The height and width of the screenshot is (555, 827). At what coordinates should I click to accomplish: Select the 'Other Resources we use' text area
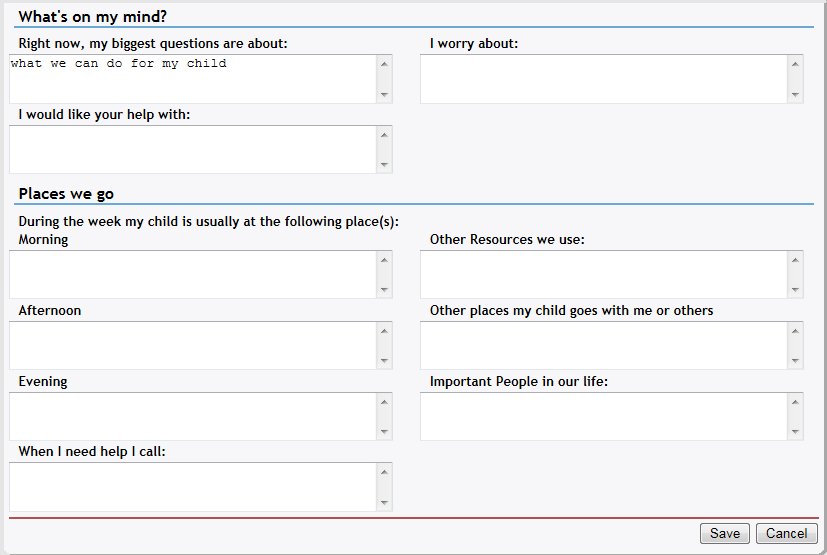pyautogui.click(x=603, y=274)
